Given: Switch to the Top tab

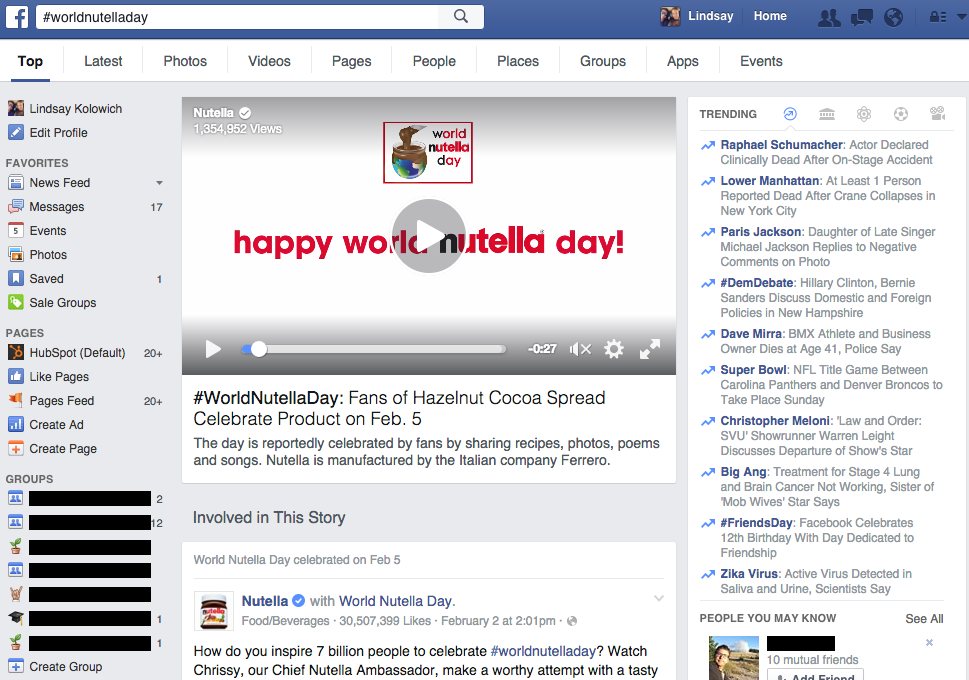Looking at the screenshot, I should (30, 61).
